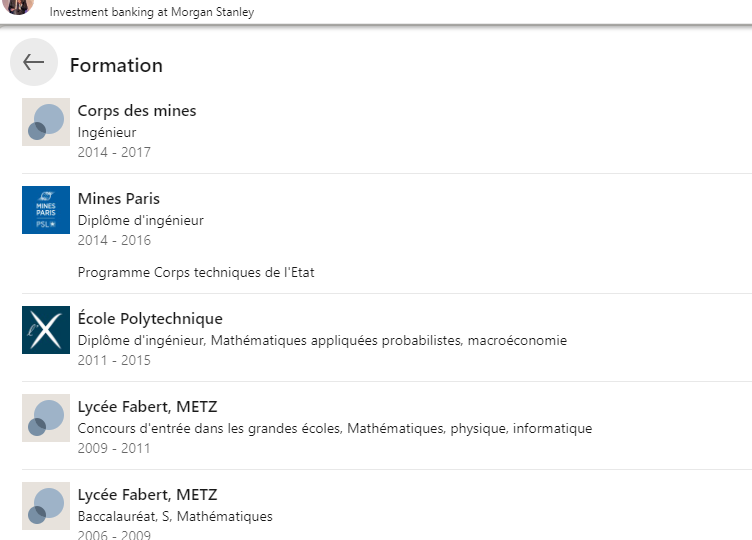This screenshot has height=540, width=752.
Task: Select the Lycée Fabert Baccalauréat placeholder logo
Action: point(46,506)
